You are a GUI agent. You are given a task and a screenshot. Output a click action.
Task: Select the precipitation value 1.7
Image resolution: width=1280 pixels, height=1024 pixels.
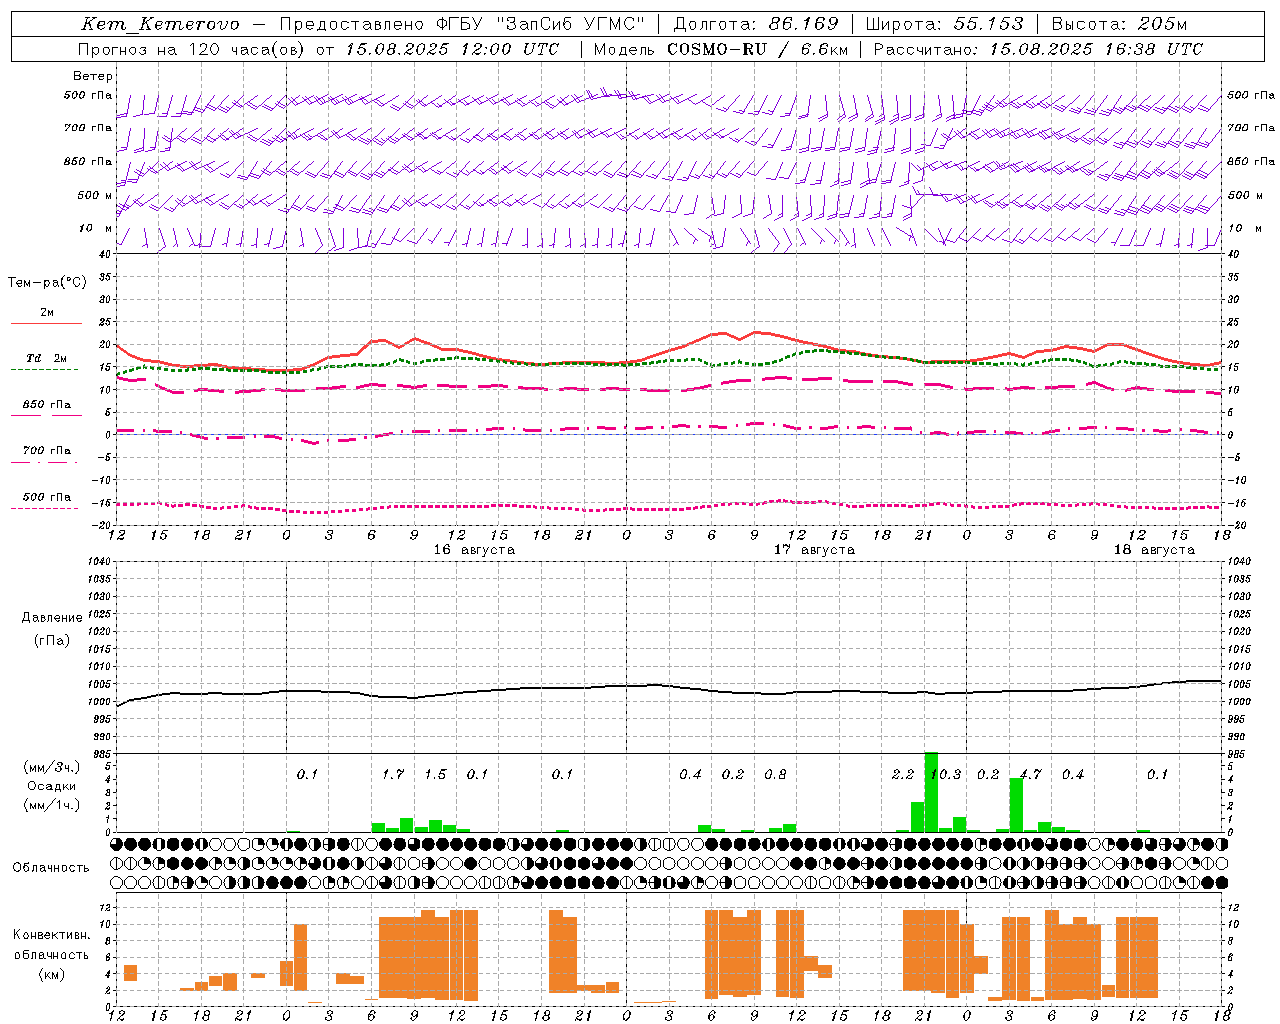click(x=393, y=774)
